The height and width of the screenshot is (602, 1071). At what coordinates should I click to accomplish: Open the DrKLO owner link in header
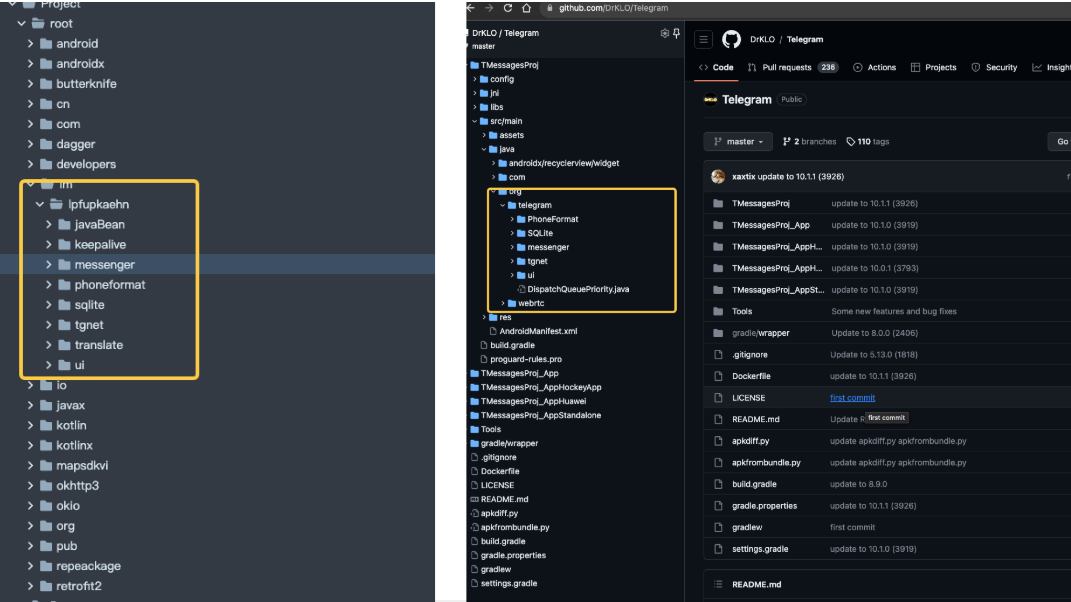click(762, 40)
